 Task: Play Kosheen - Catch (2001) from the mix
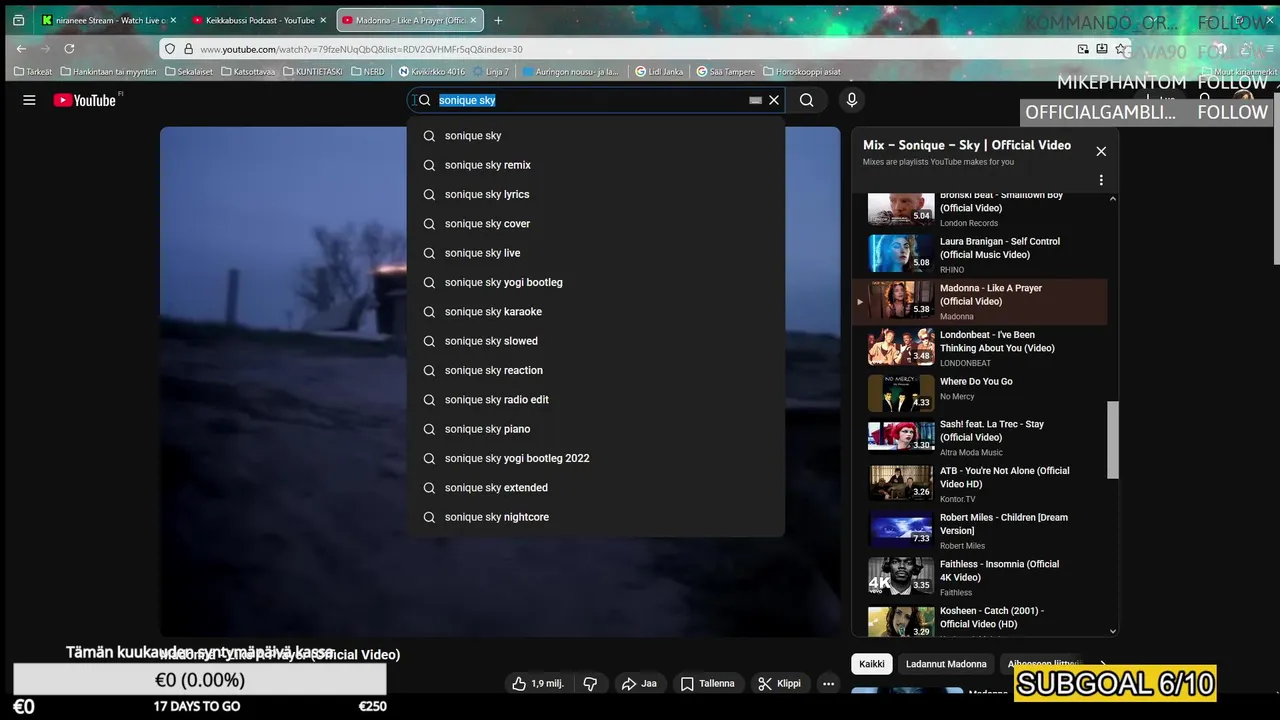(x=980, y=620)
